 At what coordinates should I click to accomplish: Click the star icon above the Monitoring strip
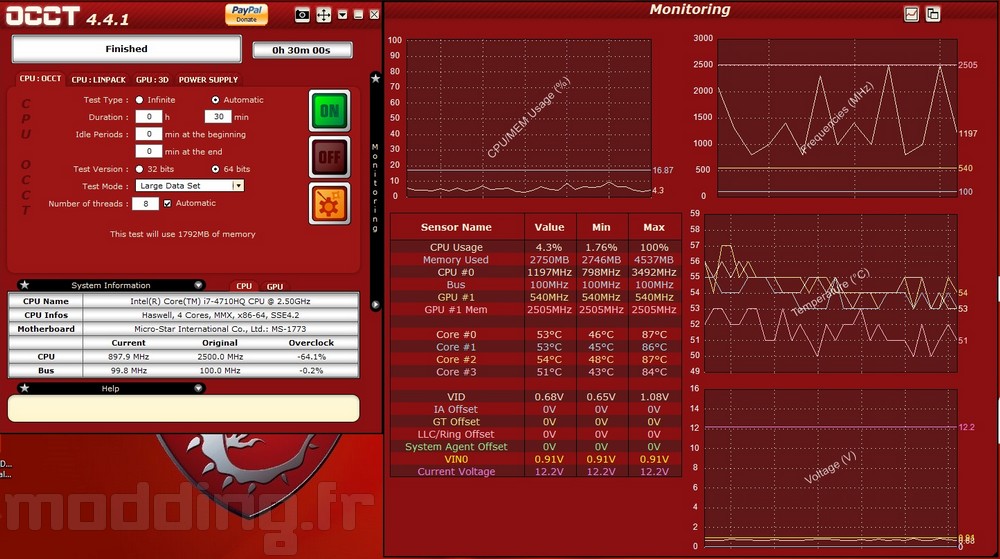[x=376, y=78]
